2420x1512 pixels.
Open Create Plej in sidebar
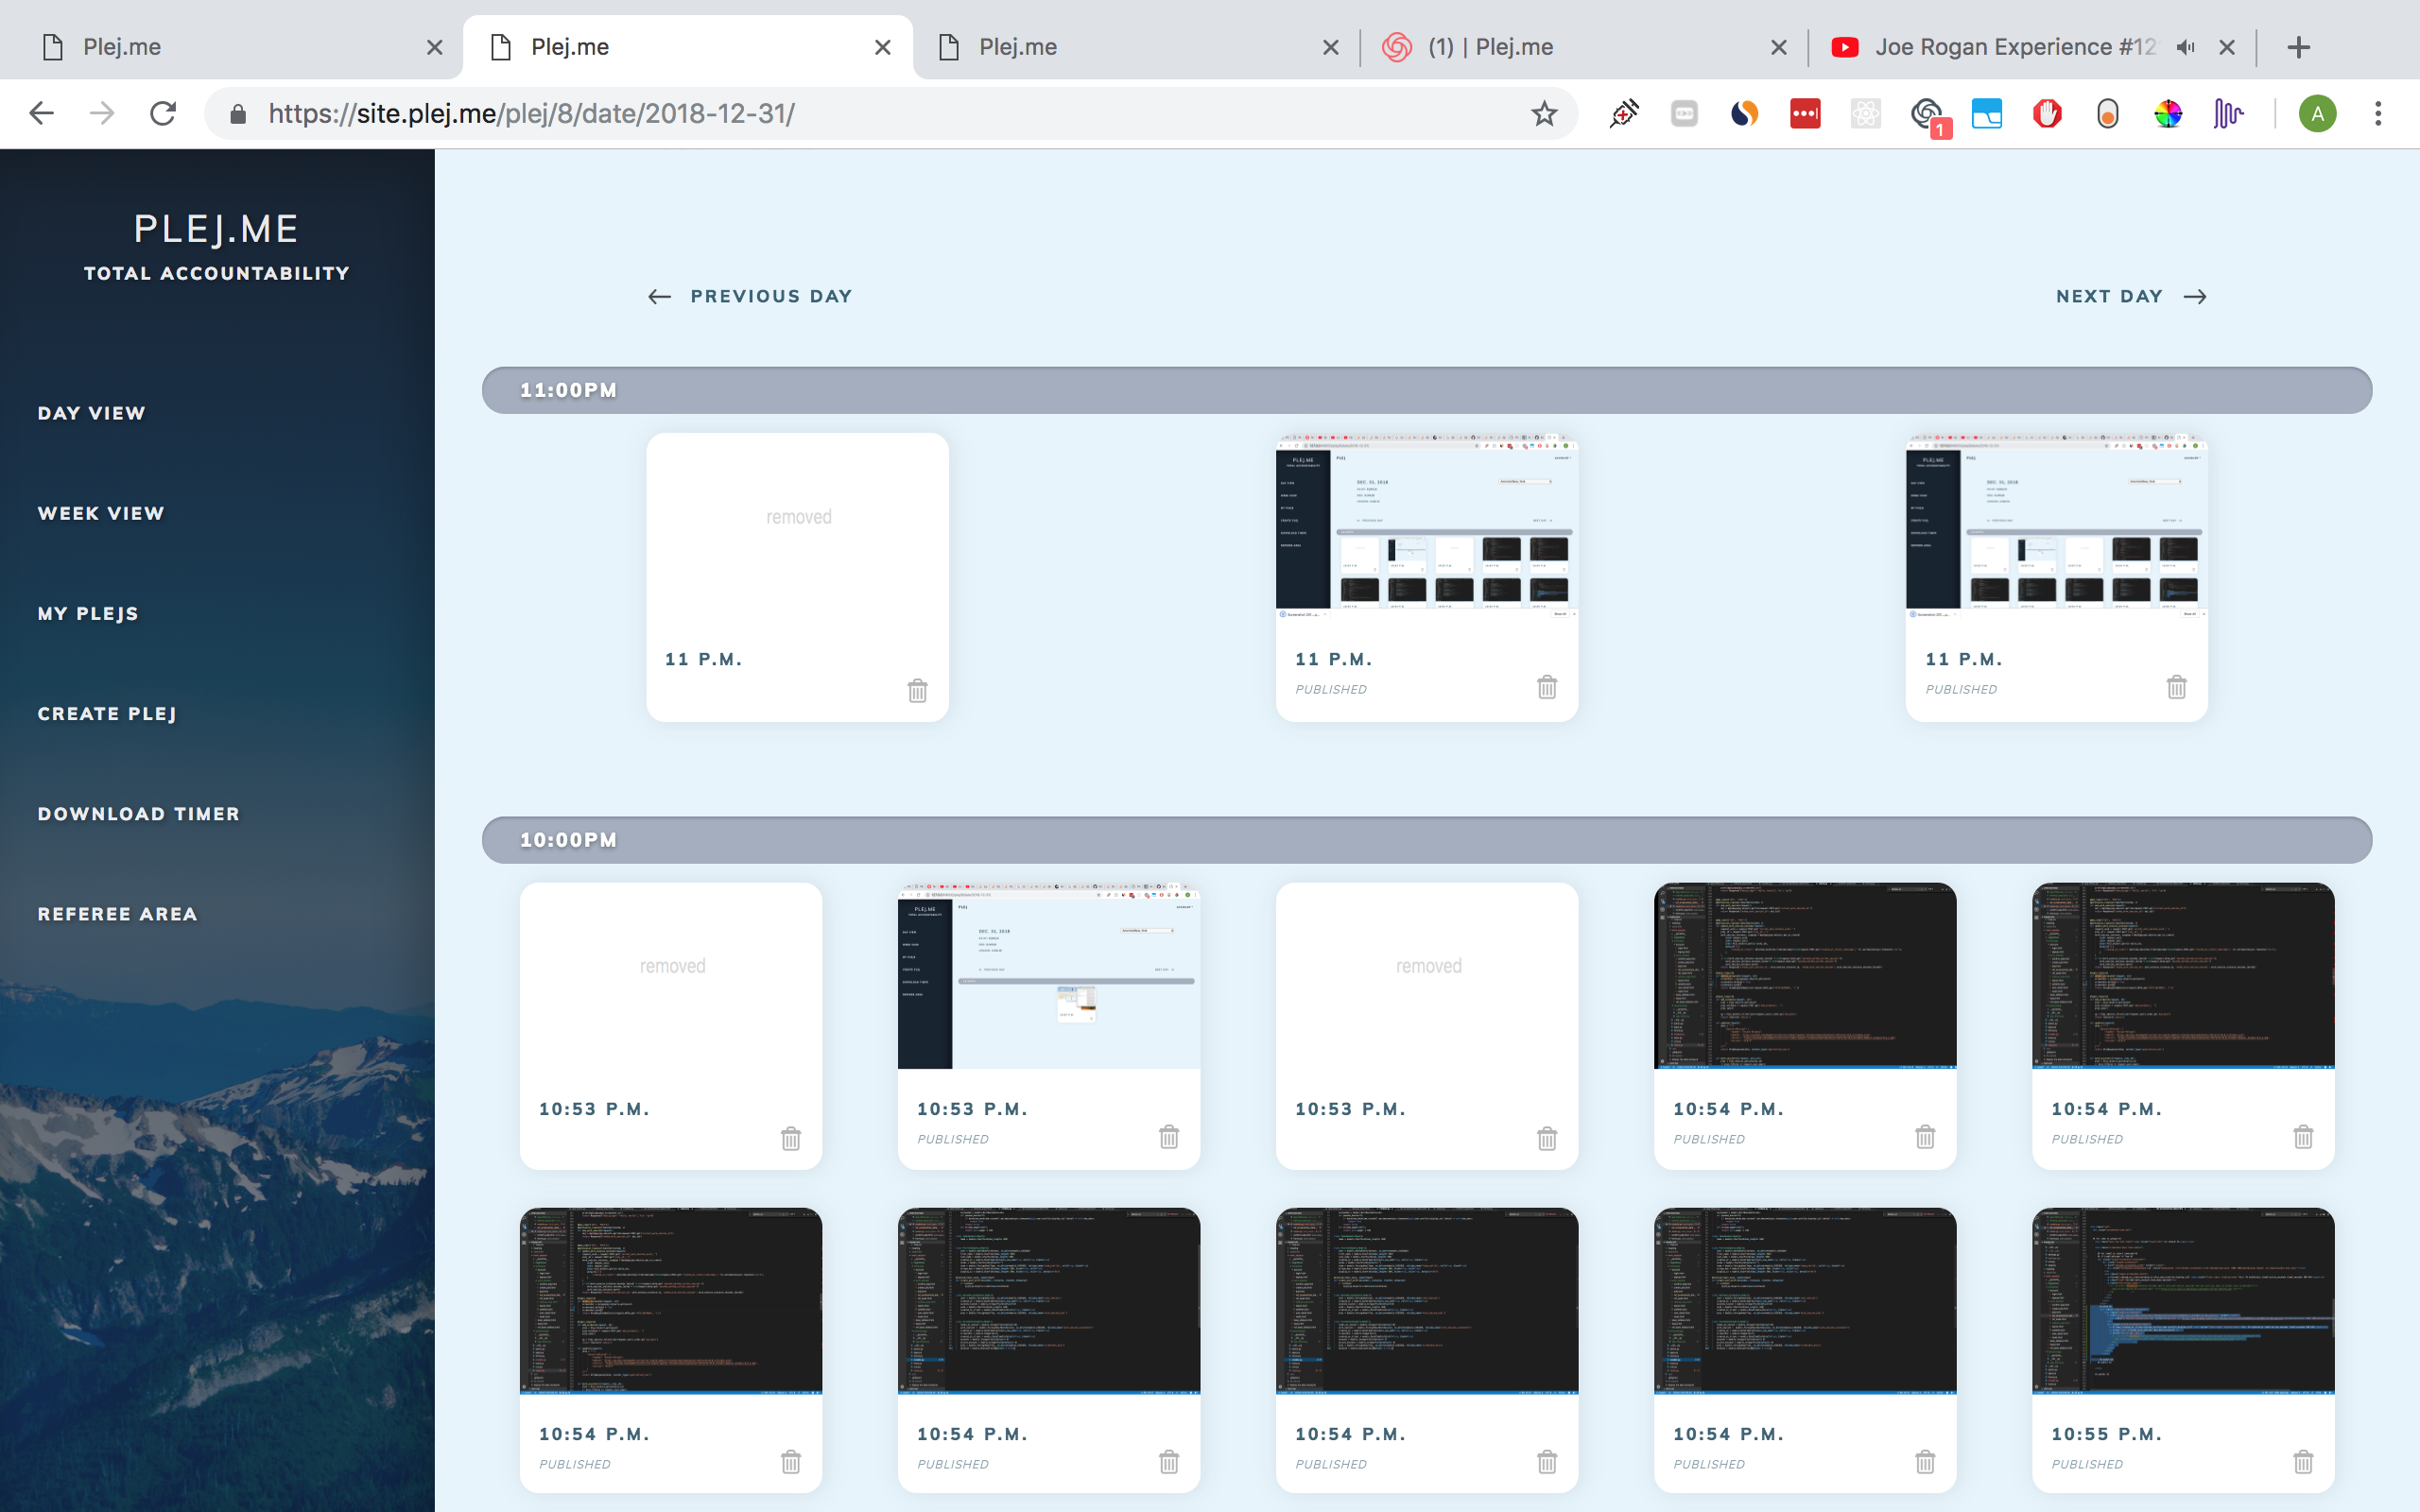point(107,714)
